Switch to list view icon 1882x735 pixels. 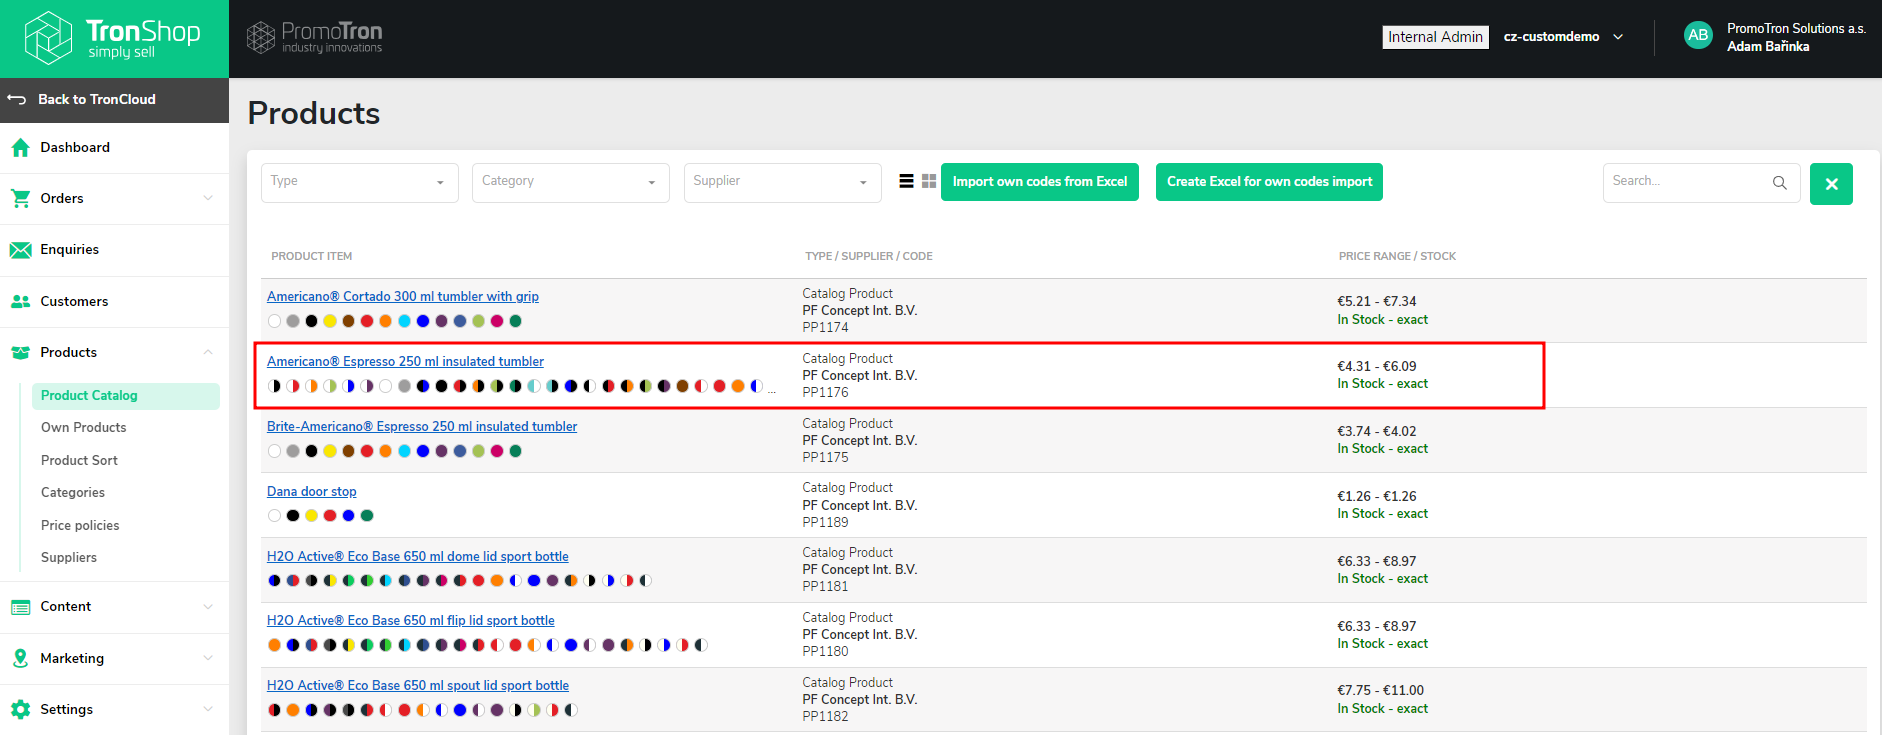(x=906, y=181)
